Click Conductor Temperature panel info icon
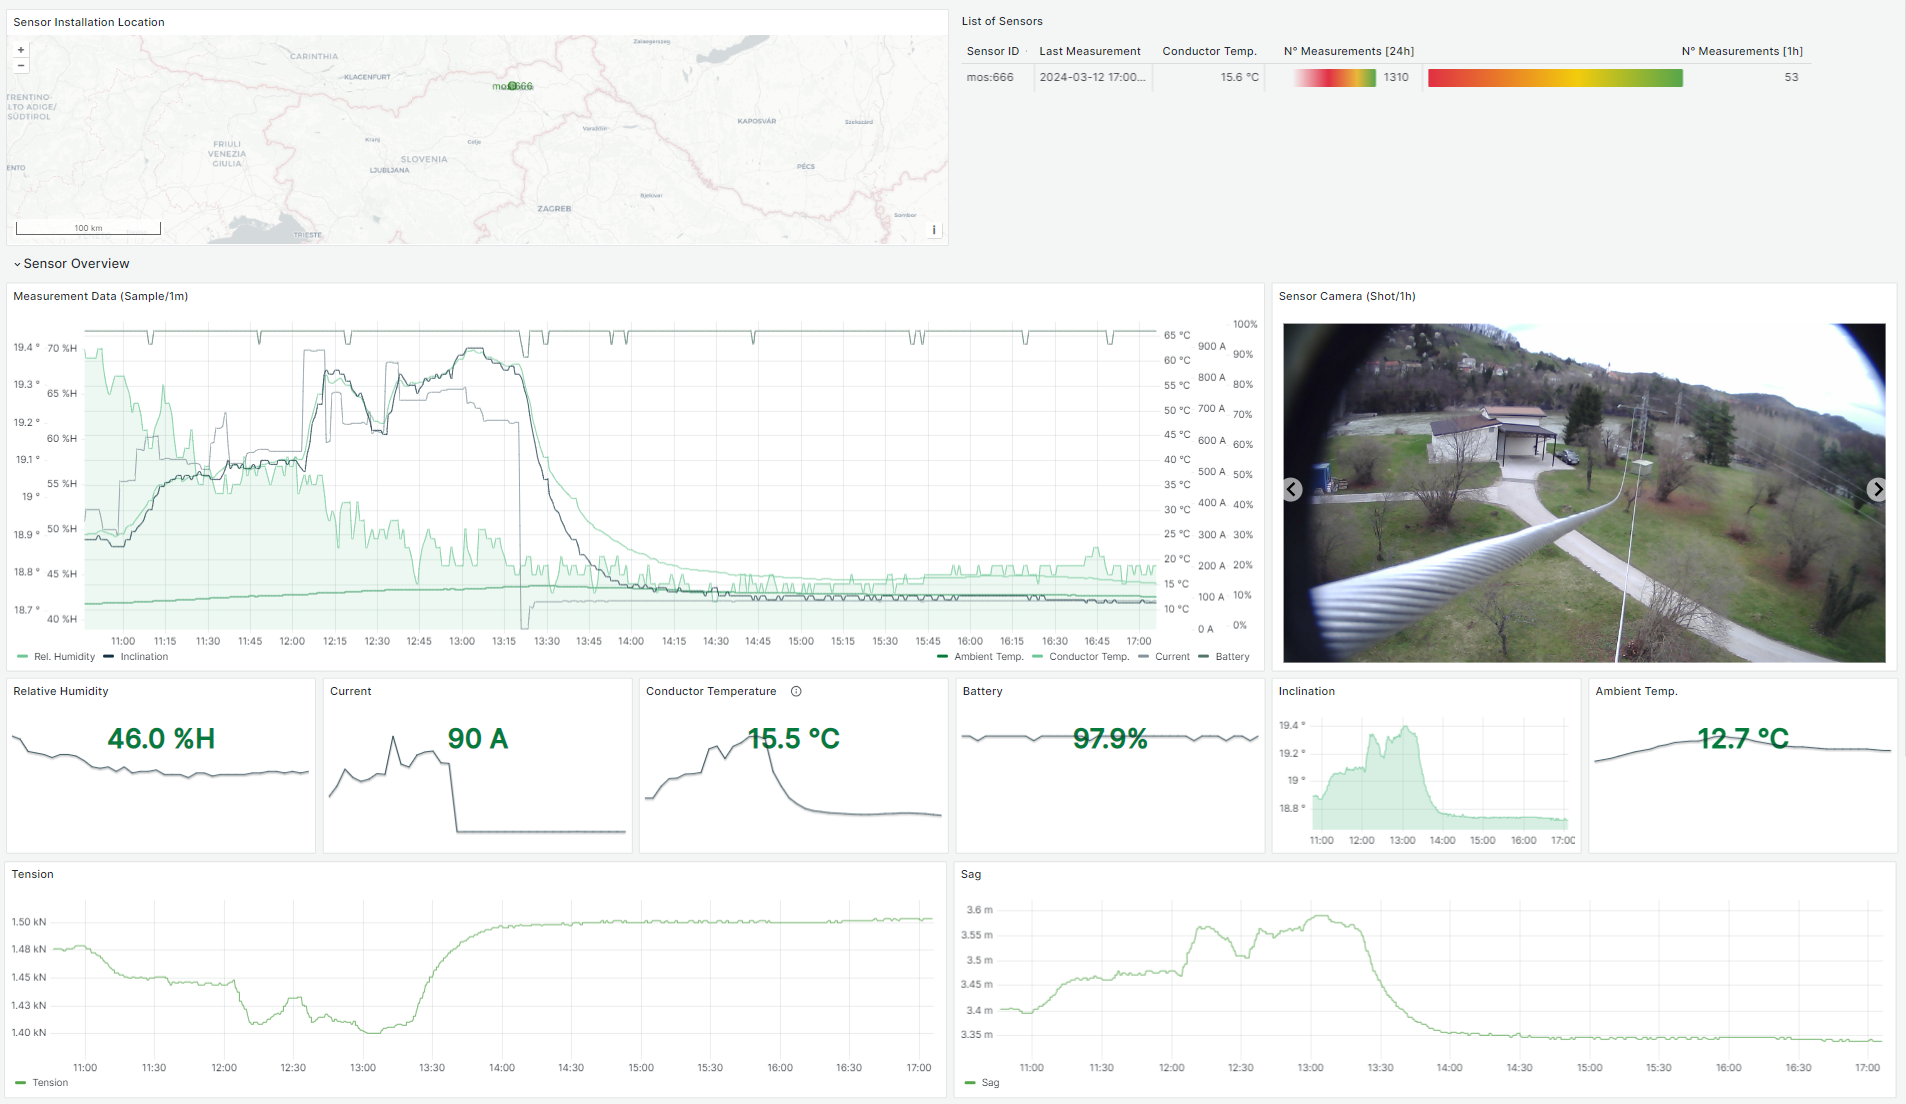 [x=796, y=692]
